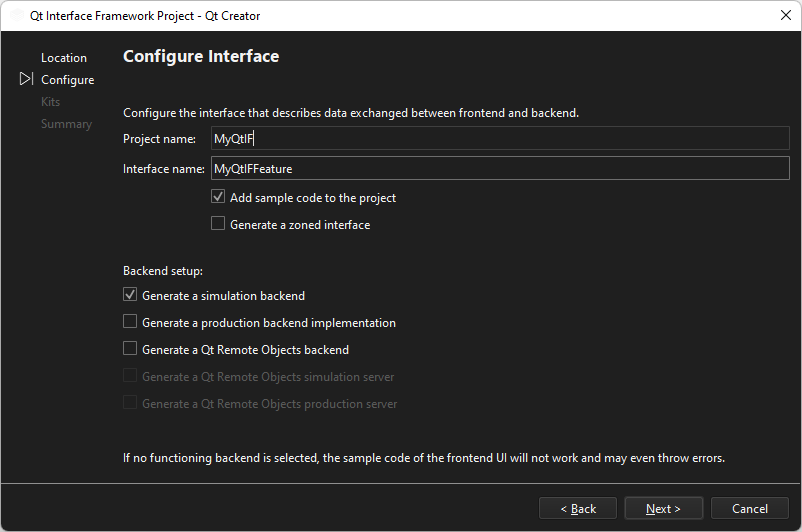Viewport: 802px width, 532px height.
Task: Enable Generate a zoned interface
Action: 218,225
